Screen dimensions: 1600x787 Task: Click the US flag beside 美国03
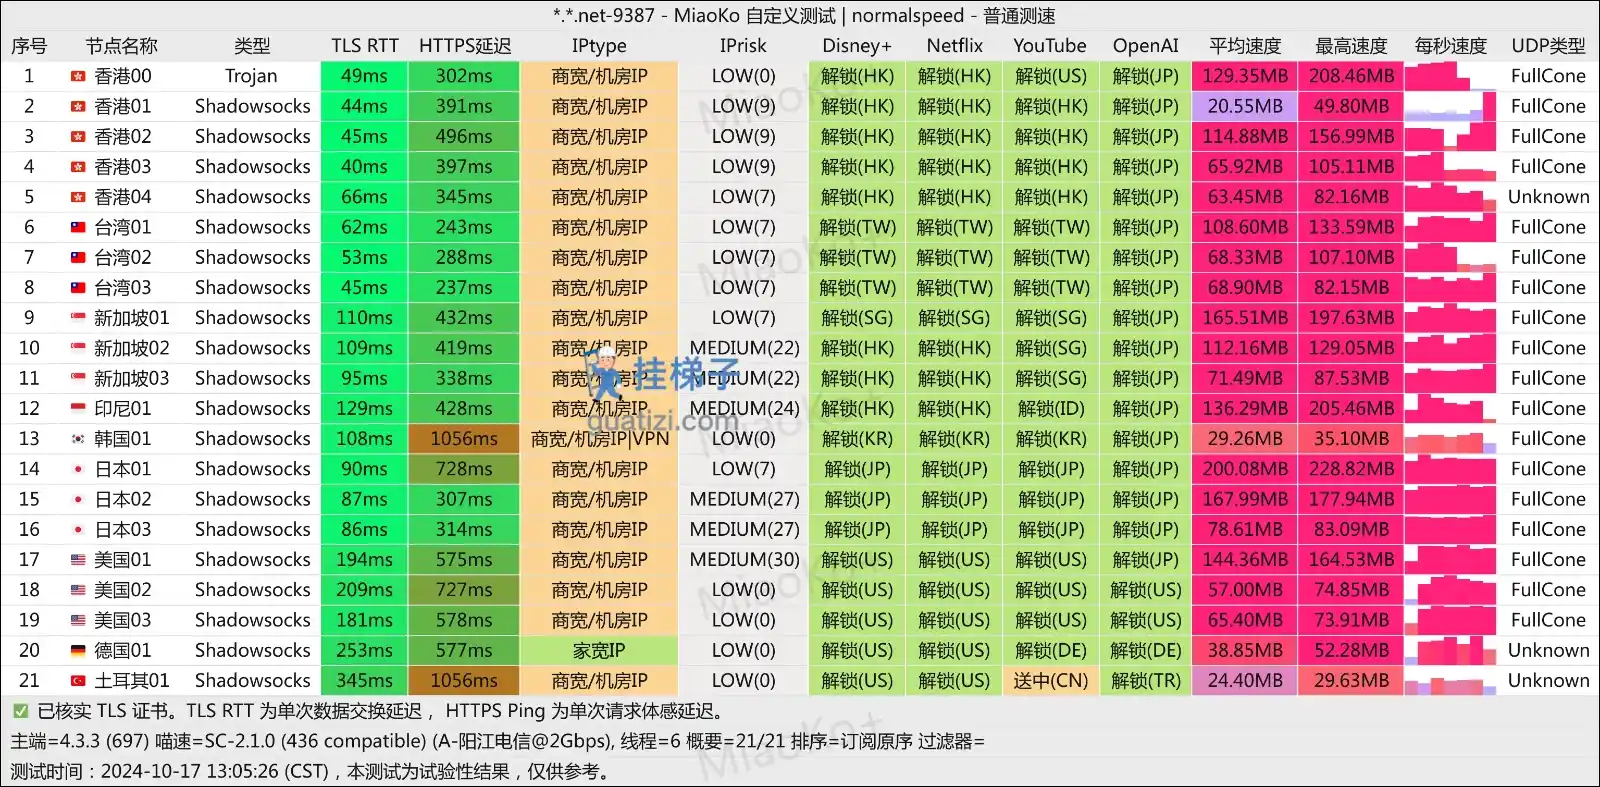click(78, 620)
